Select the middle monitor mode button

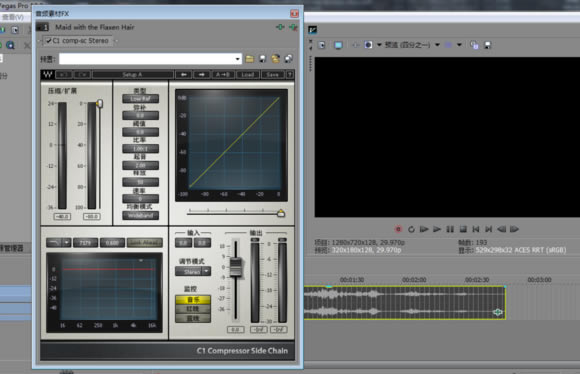(x=193, y=309)
